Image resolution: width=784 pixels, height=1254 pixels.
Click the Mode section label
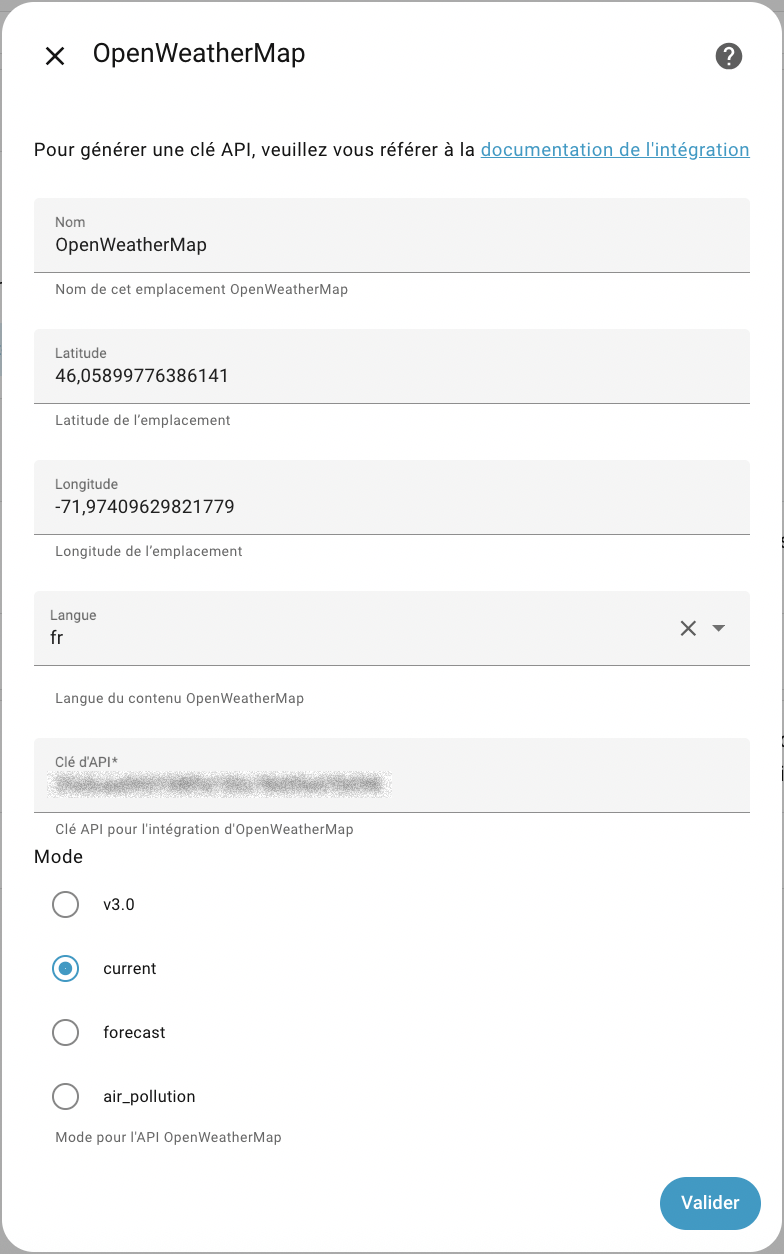point(58,857)
